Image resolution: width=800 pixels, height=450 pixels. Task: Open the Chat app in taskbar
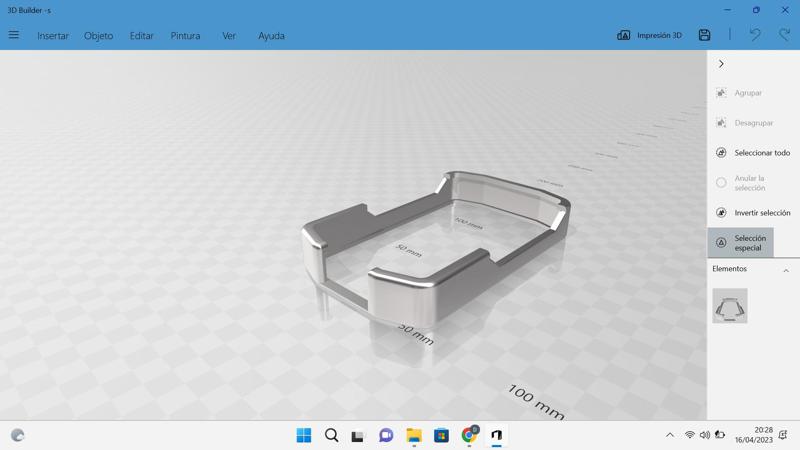tap(386, 435)
